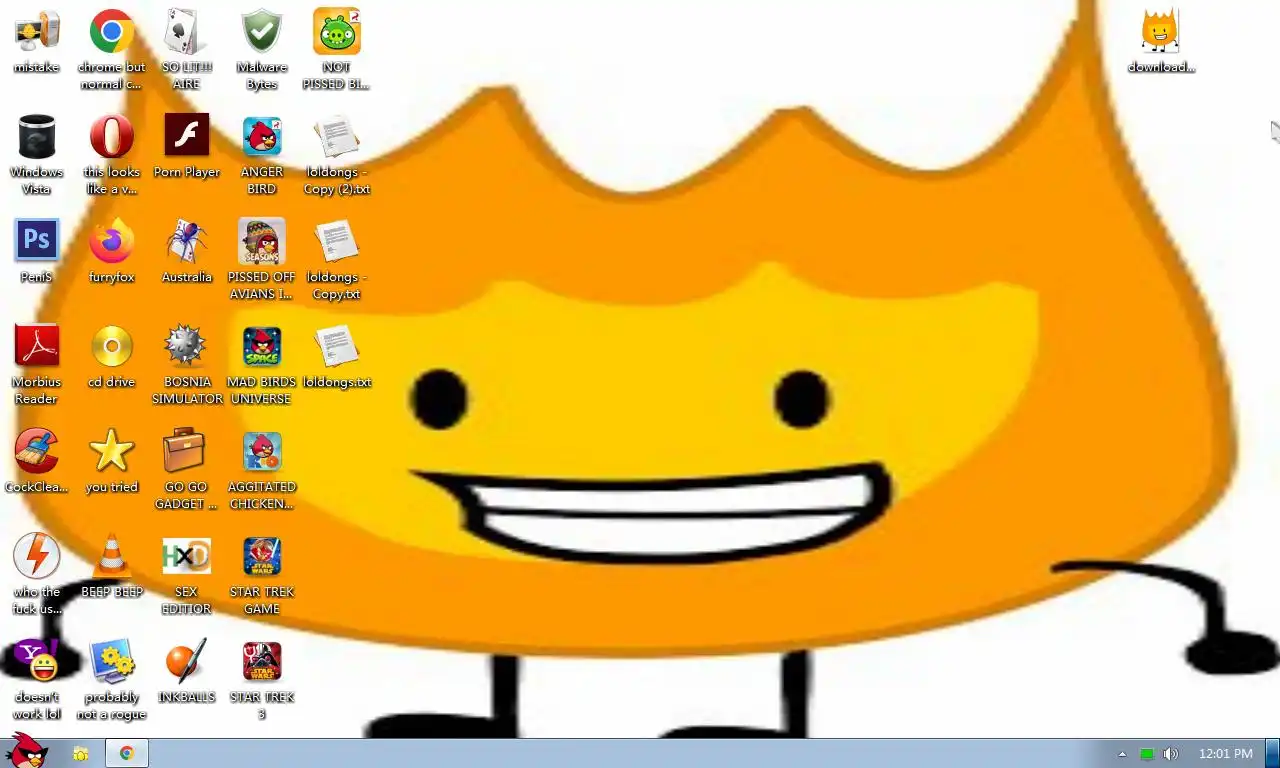Click the 'CockClea...' cleaner icon

pyautogui.click(x=37, y=462)
